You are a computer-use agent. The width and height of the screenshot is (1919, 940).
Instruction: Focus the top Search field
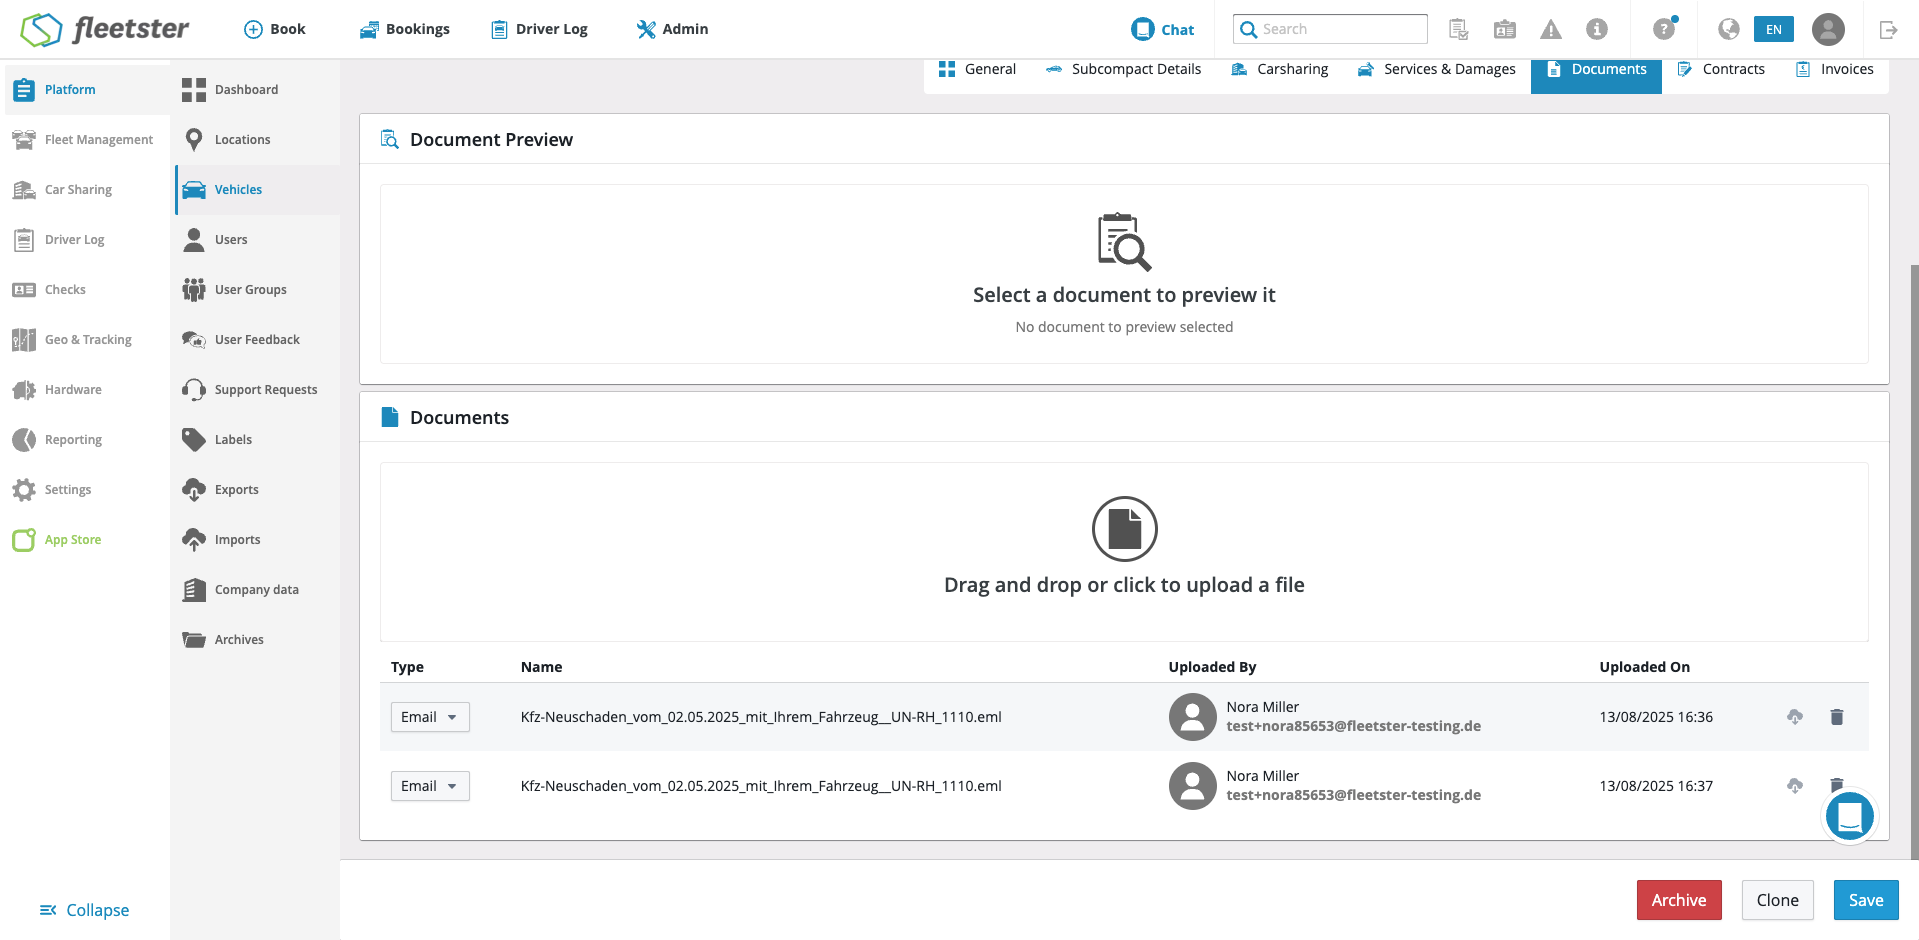pyautogui.click(x=1330, y=29)
